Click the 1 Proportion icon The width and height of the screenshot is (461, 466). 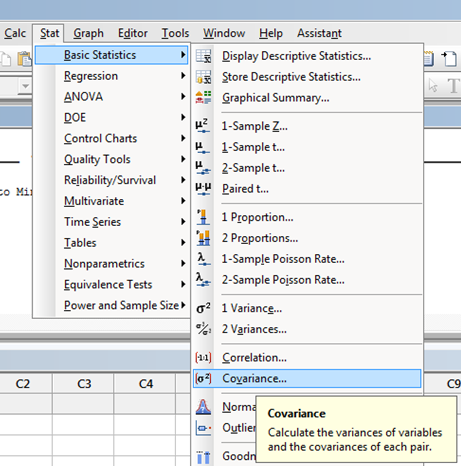(203, 217)
